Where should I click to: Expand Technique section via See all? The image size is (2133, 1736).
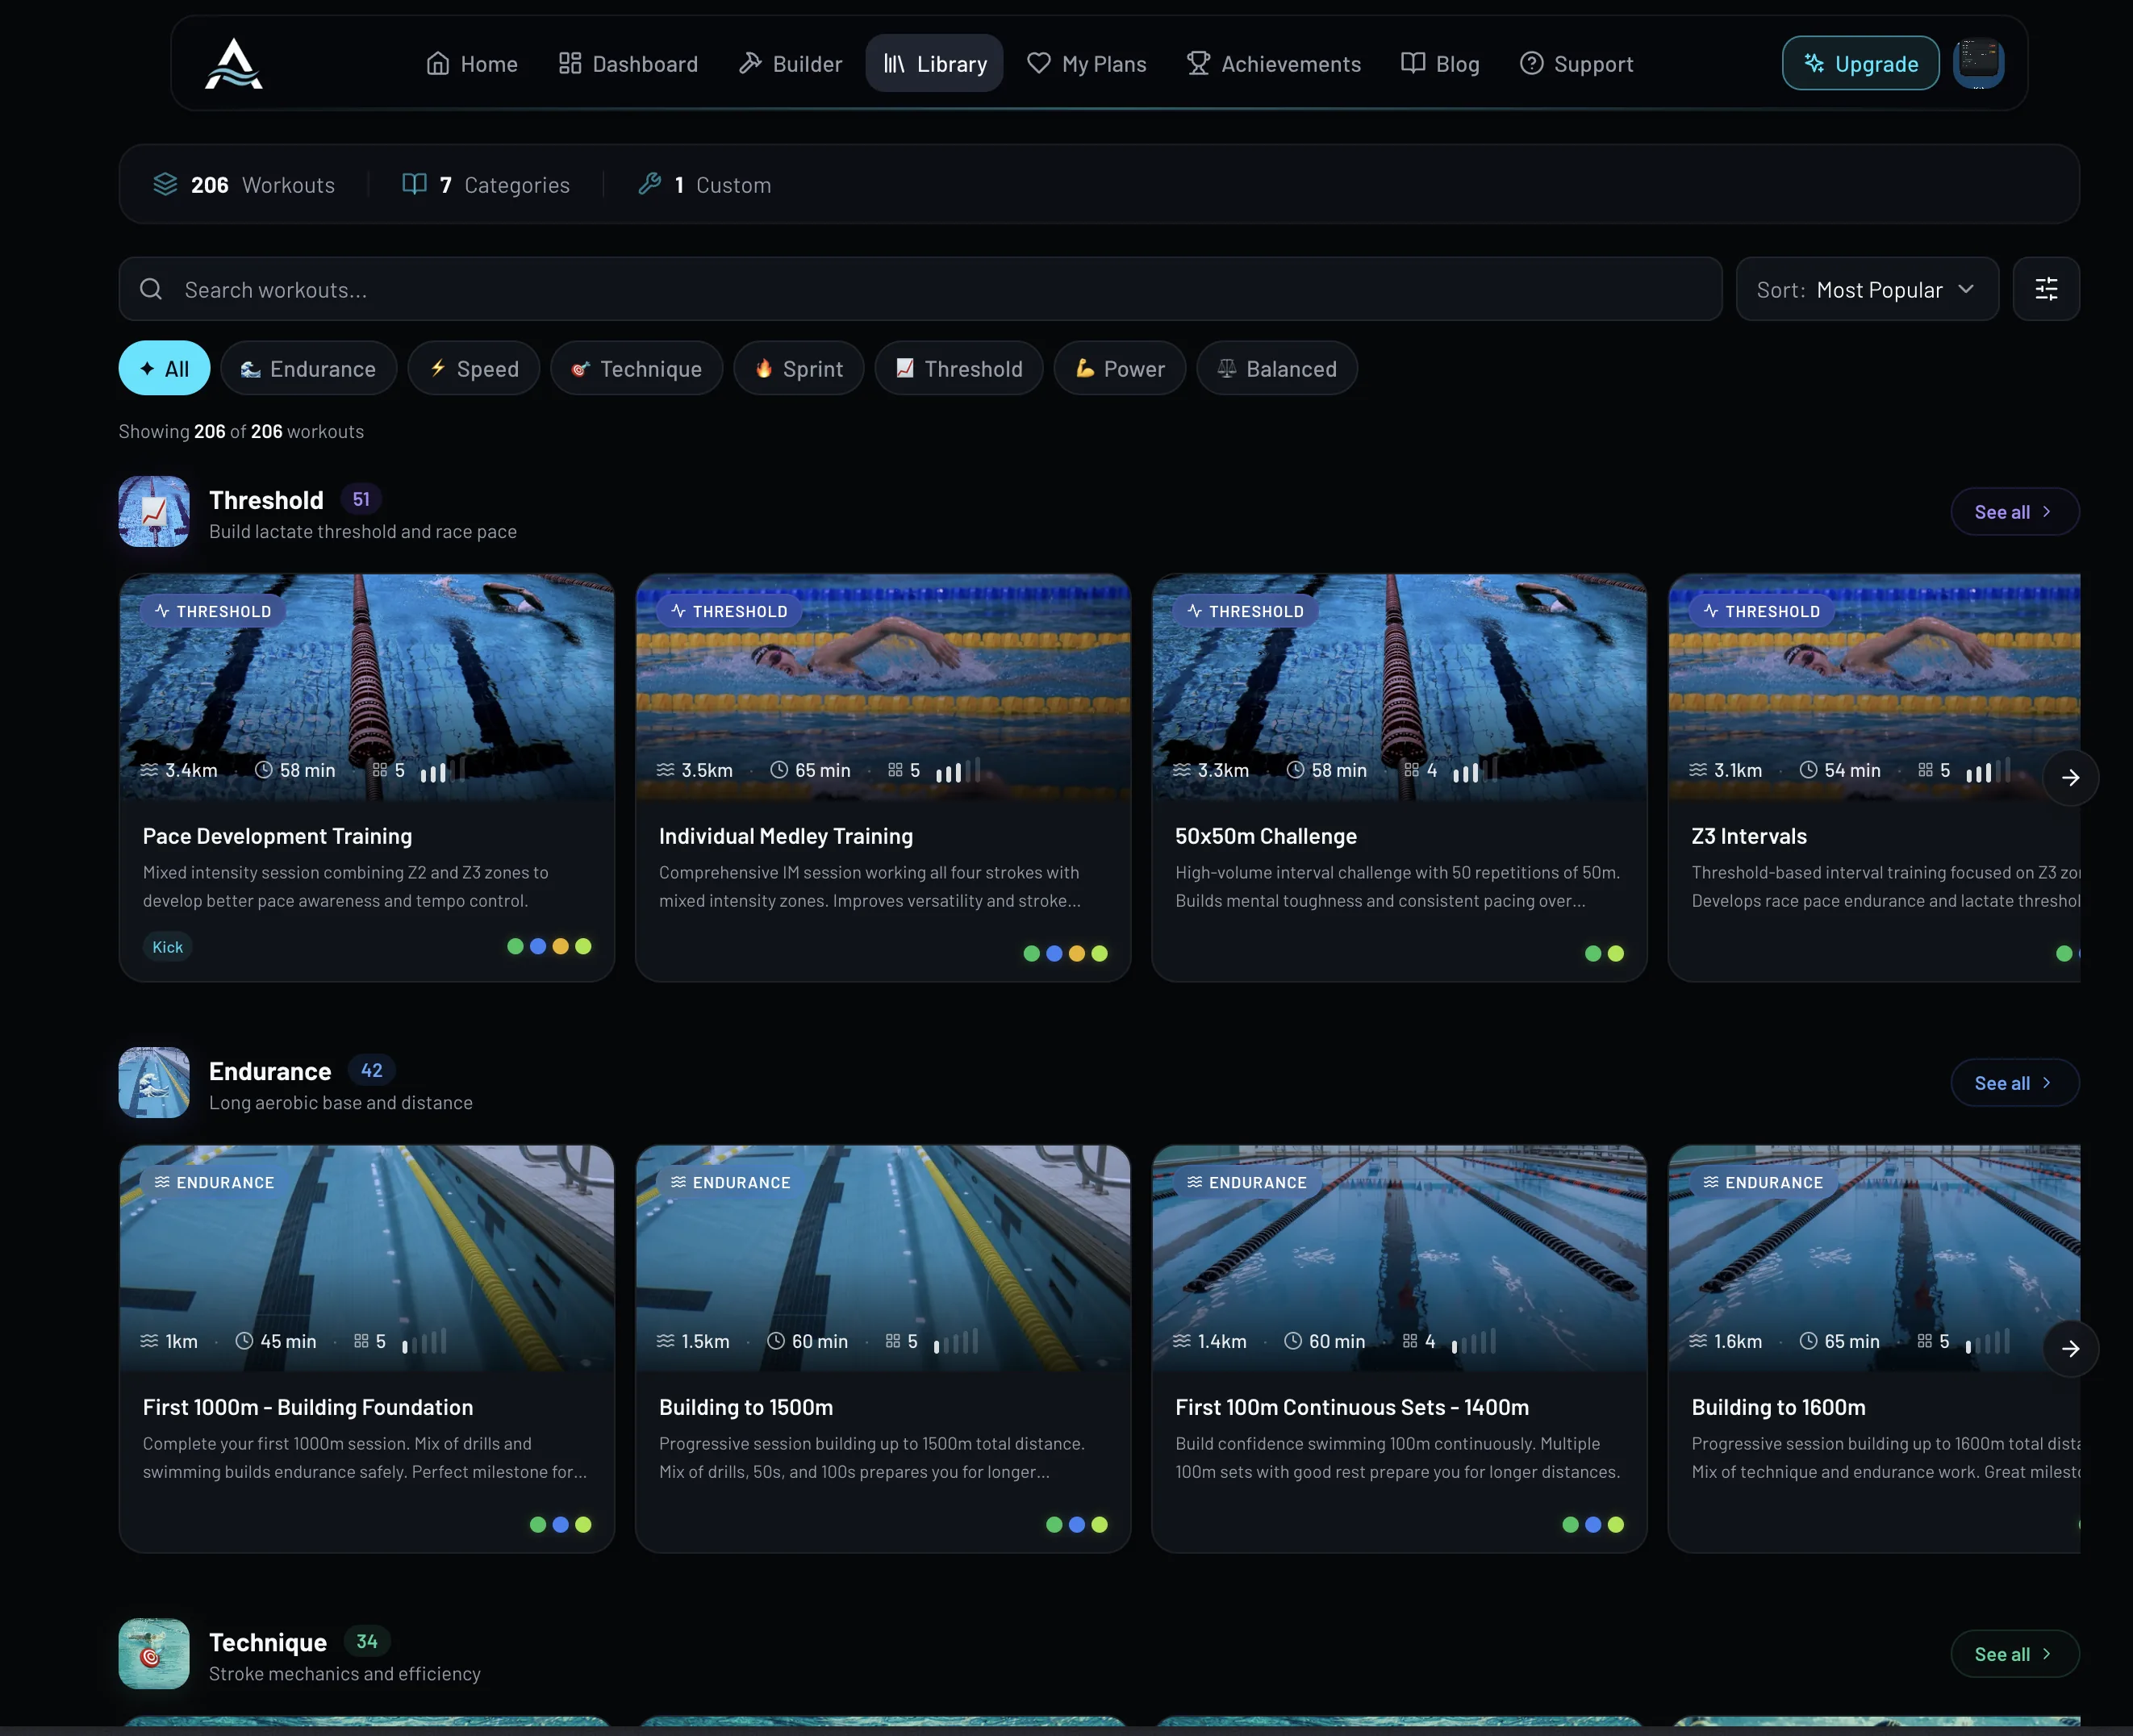2014,1654
